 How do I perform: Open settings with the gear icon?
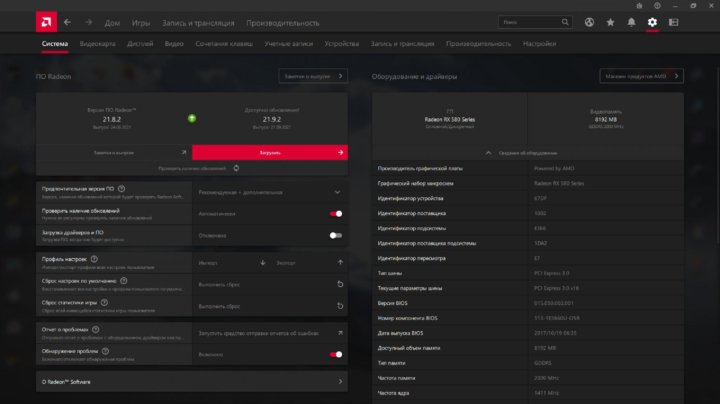point(652,21)
